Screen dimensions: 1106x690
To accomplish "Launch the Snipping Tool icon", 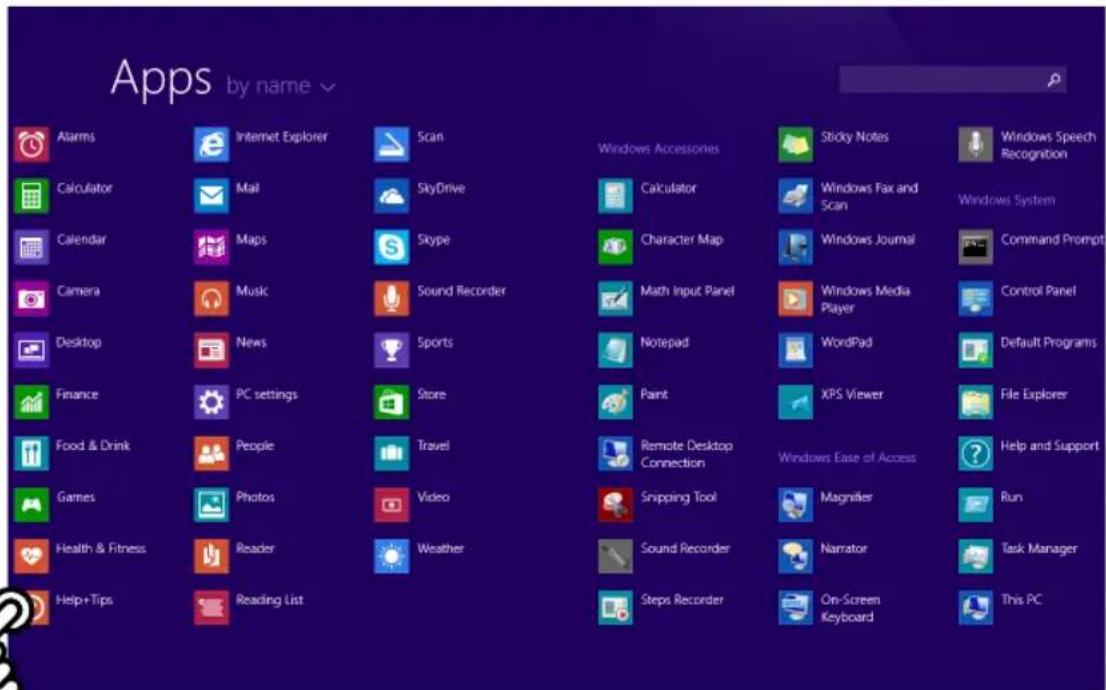I will 615,505.
